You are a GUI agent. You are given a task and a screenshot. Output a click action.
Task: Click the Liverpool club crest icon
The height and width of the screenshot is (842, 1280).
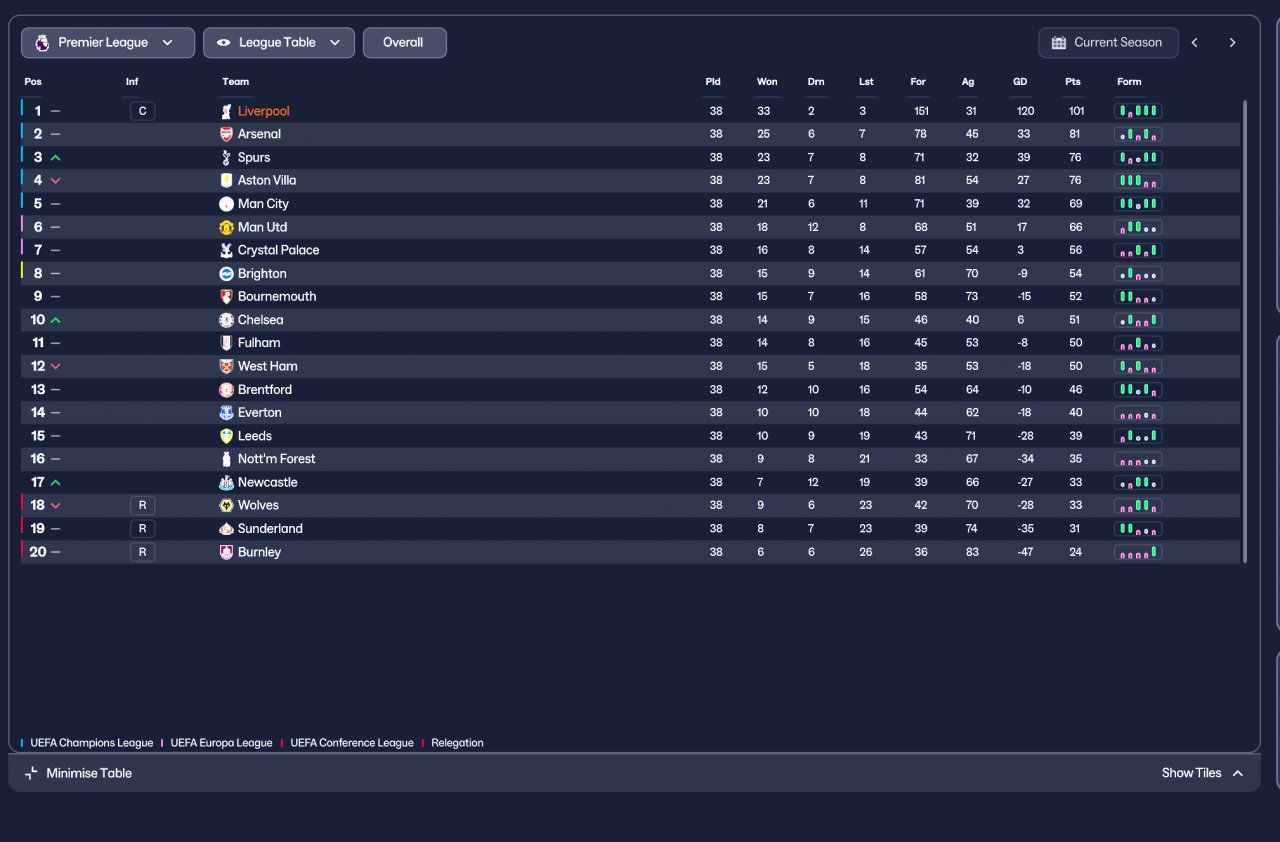pyautogui.click(x=226, y=111)
